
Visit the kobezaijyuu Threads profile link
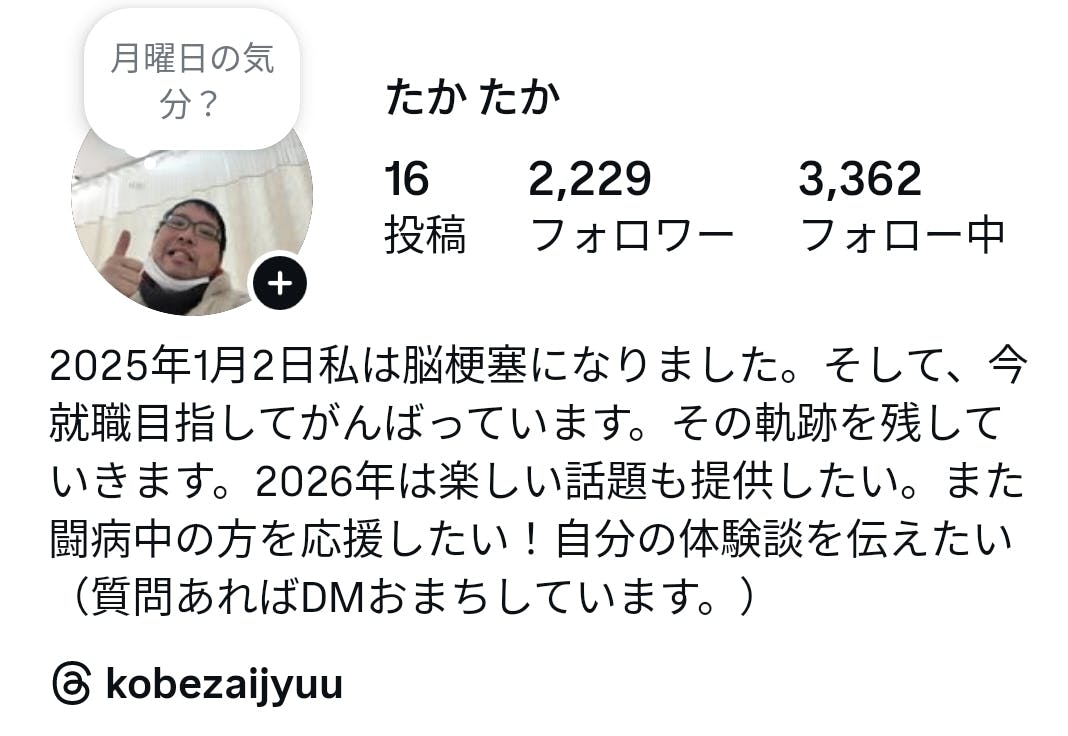(x=224, y=684)
